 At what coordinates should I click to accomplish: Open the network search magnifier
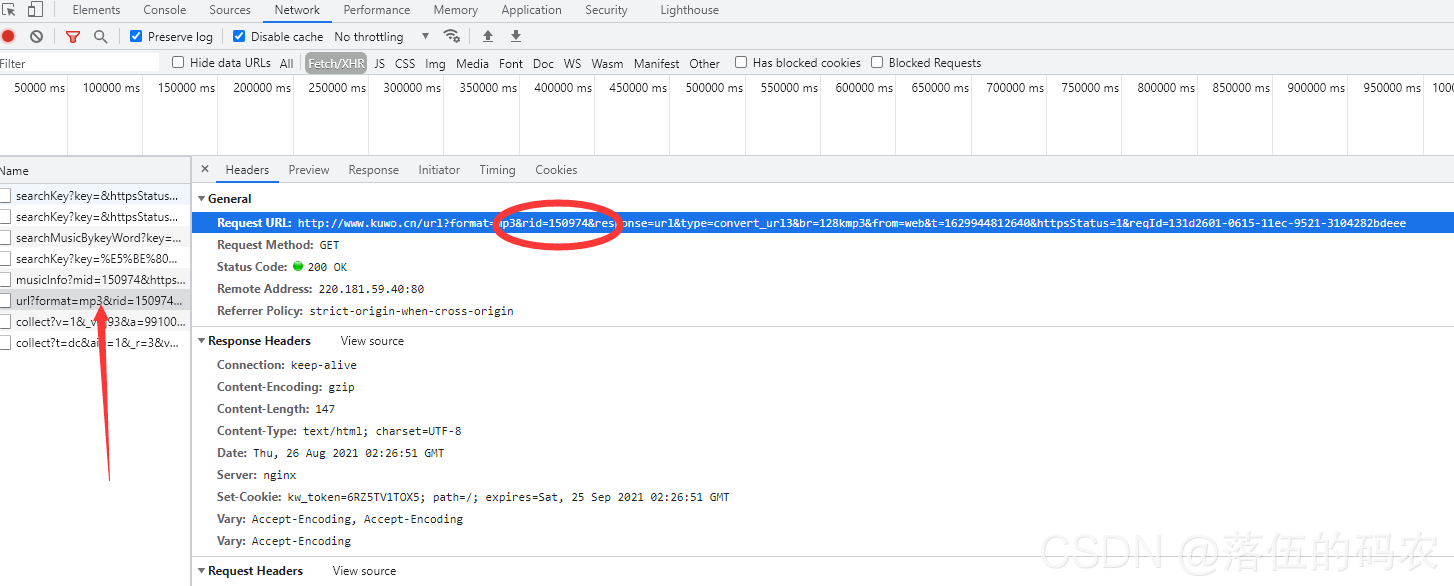click(100, 37)
